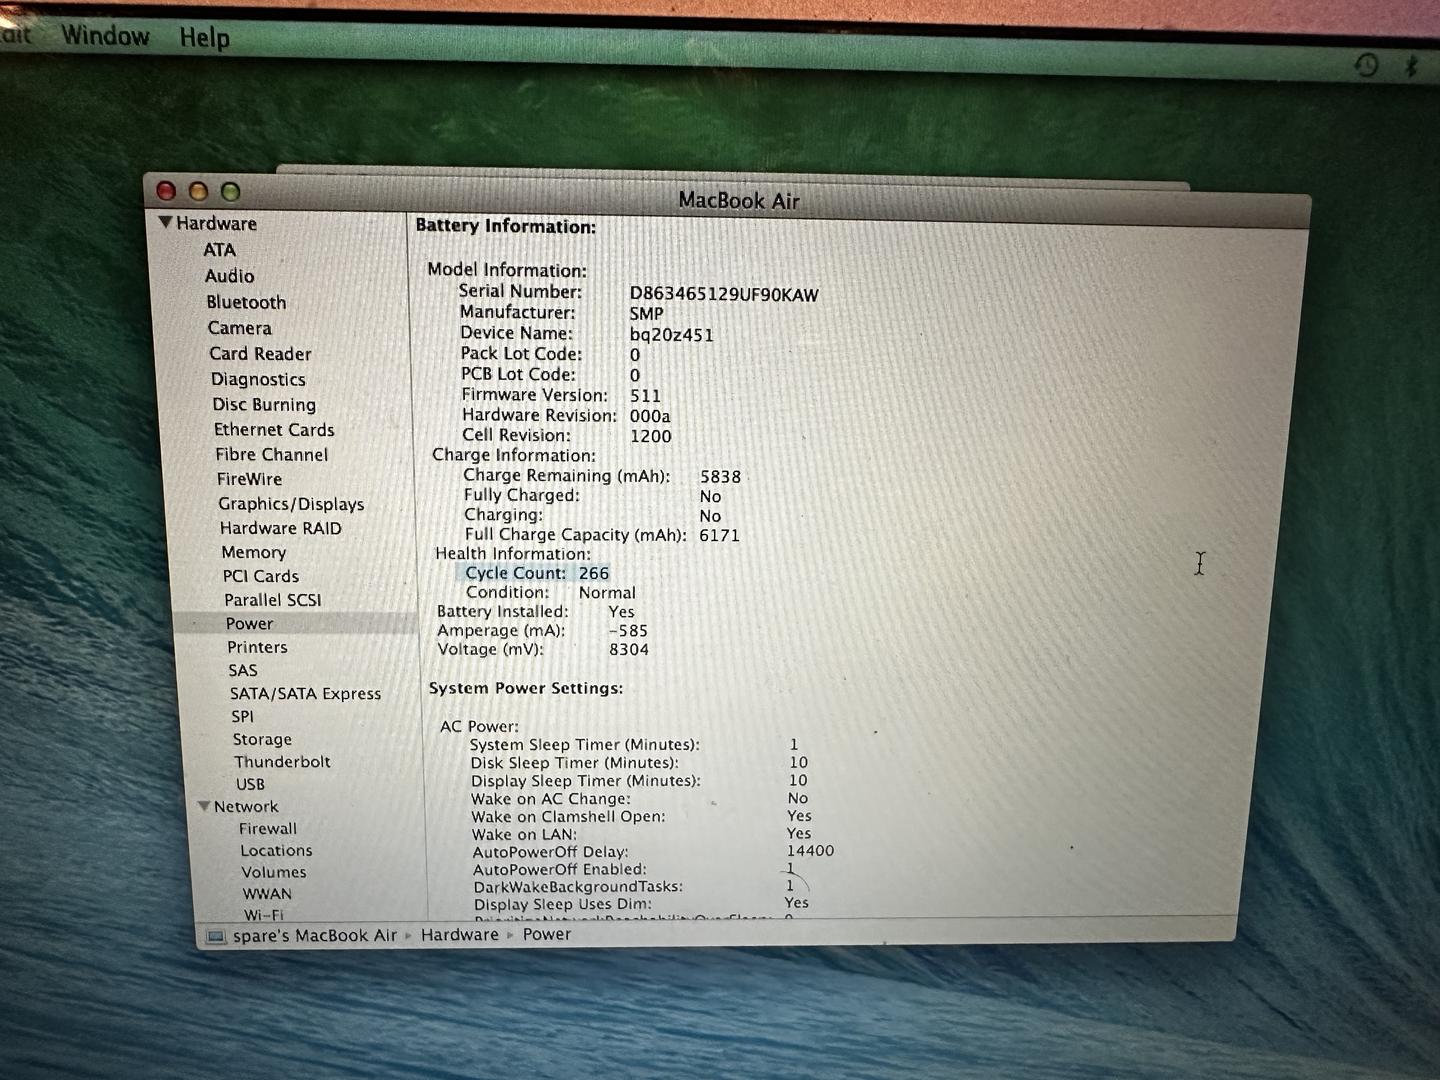
Task: Show Memory information
Action: point(254,552)
